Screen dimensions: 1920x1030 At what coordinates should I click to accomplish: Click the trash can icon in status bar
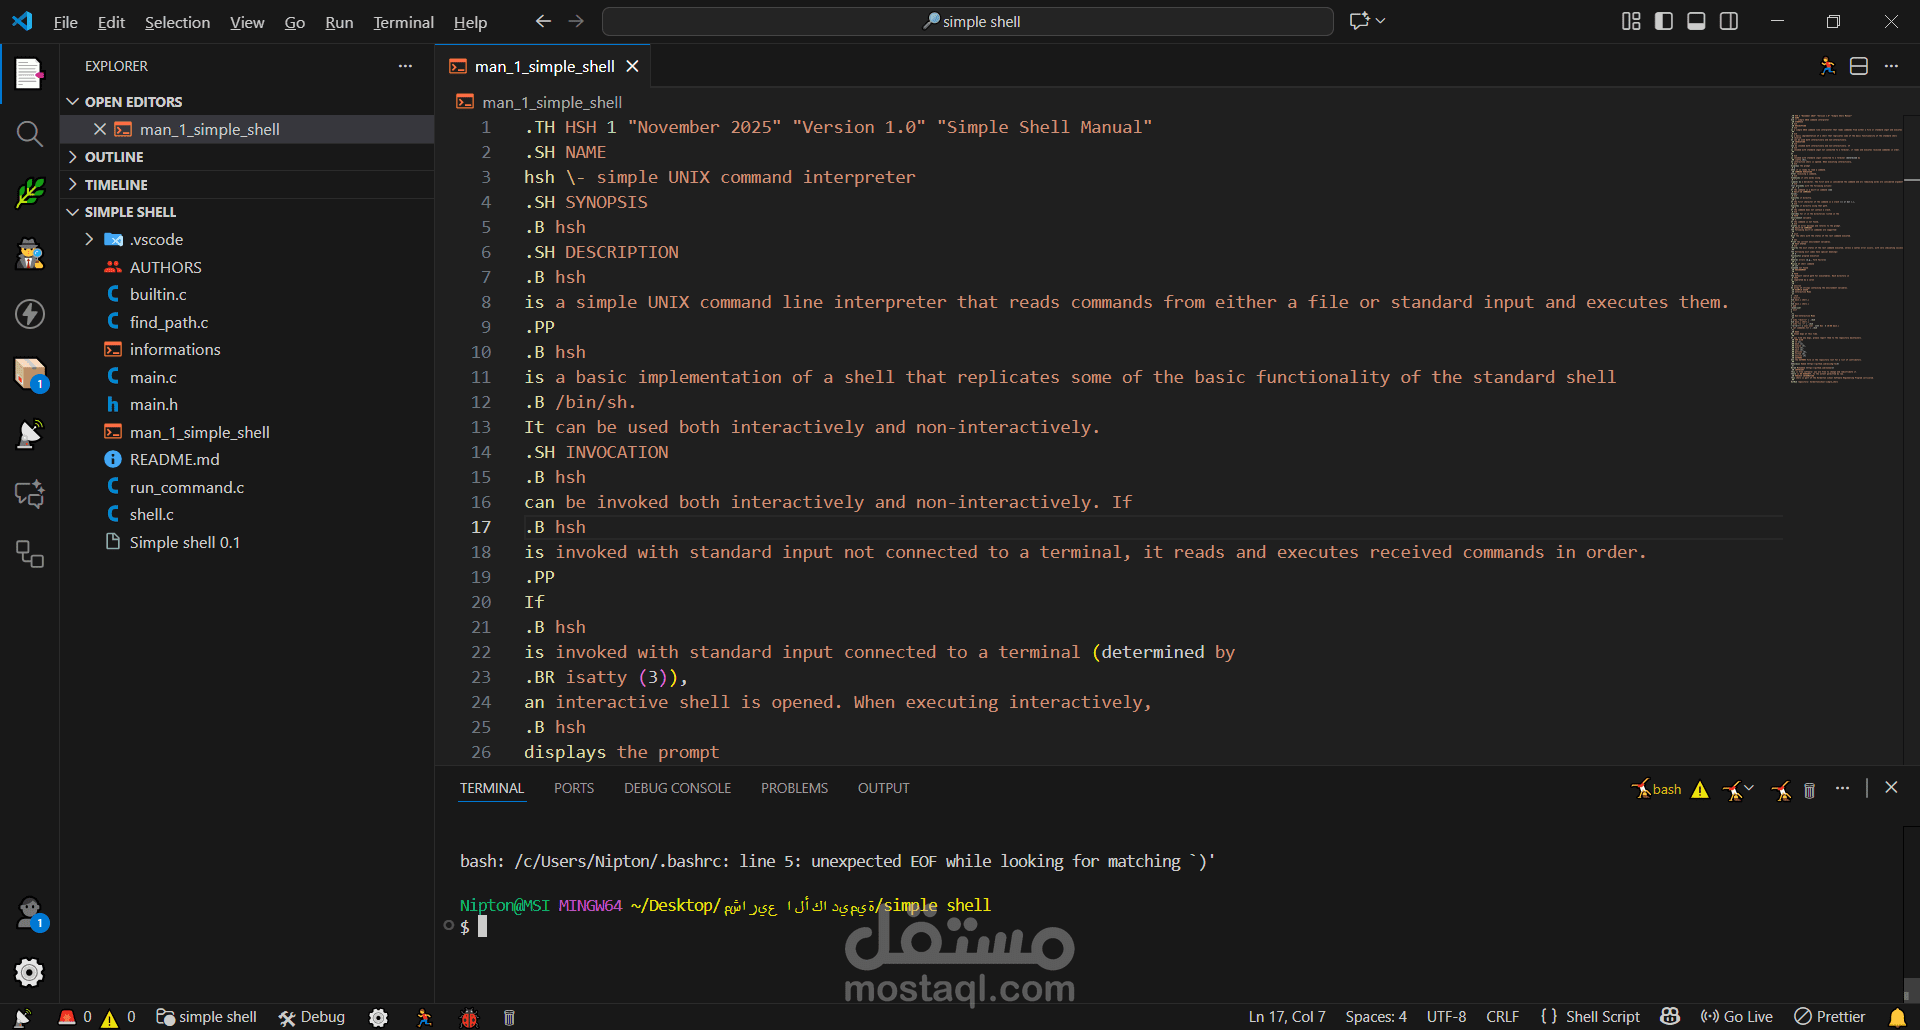[x=509, y=1017]
